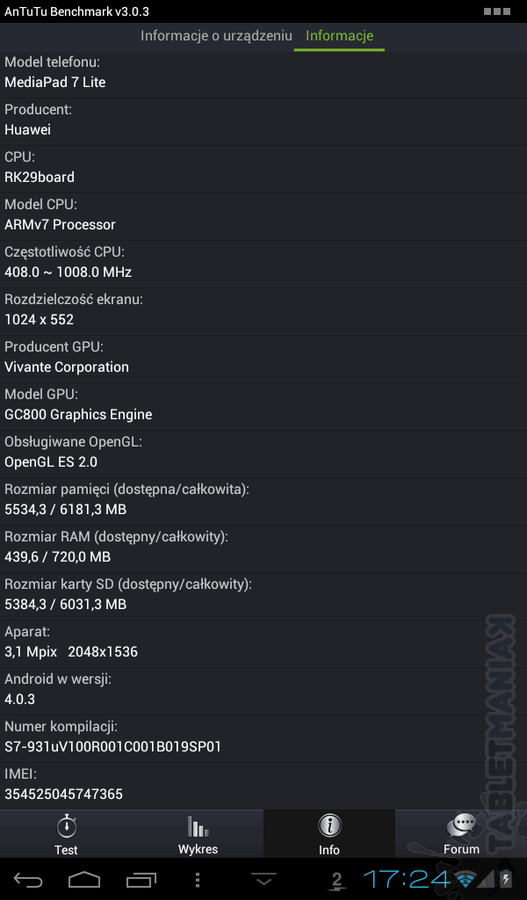Open the Wykres bar chart icon
Image resolution: width=527 pixels, height=900 pixels.
tap(197, 827)
